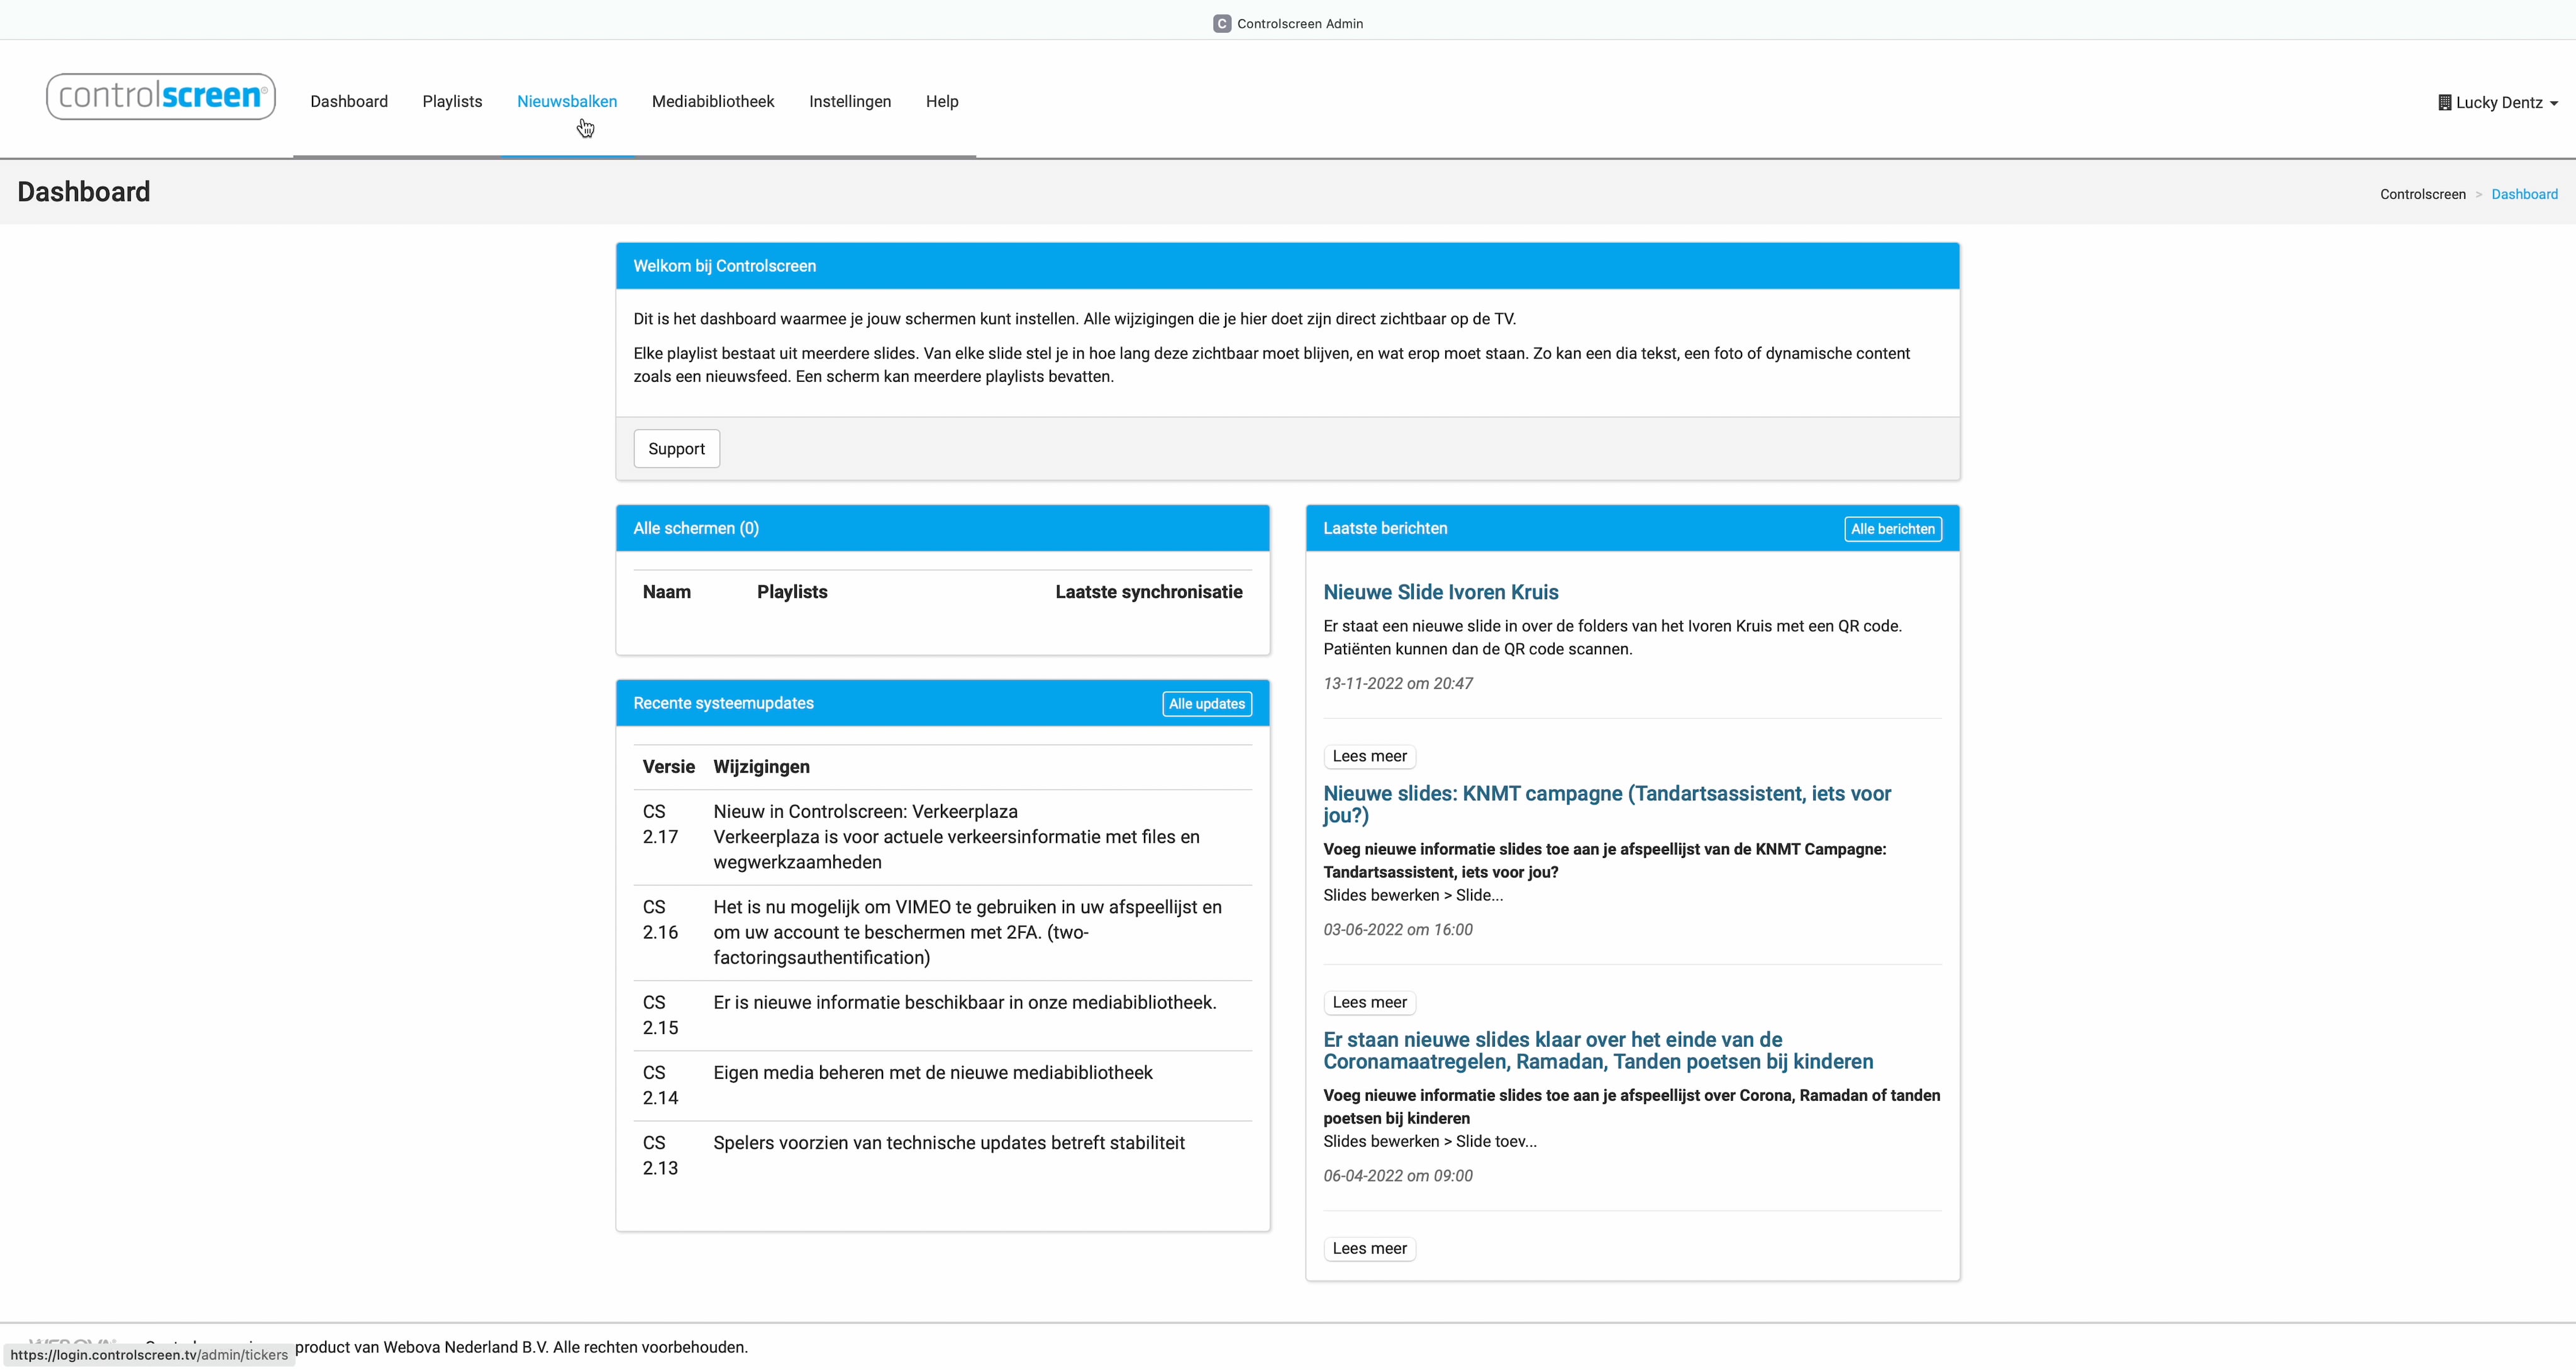The height and width of the screenshot is (1370, 2576).
Task: Click the Instellingen navigation icon
Action: point(850,101)
